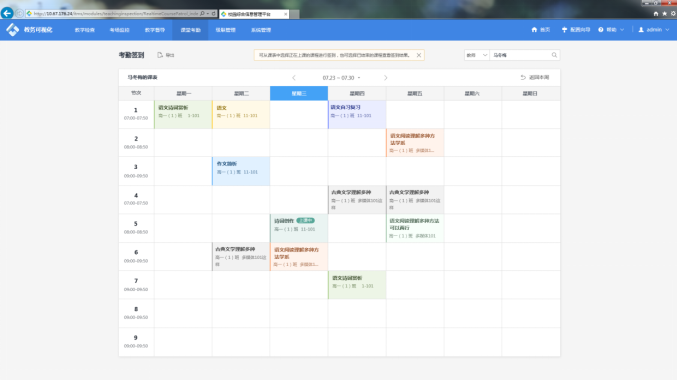
Task: Click the blue diamond app logo
Action: (13, 29)
